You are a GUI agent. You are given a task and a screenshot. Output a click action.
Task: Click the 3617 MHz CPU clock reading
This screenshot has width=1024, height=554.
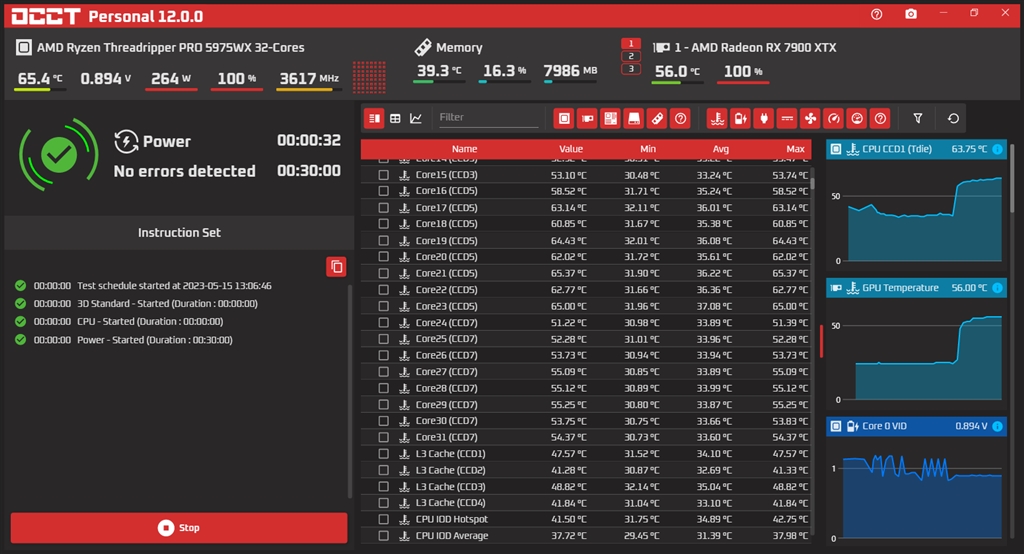pyautogui.click(x=309, y=78)
